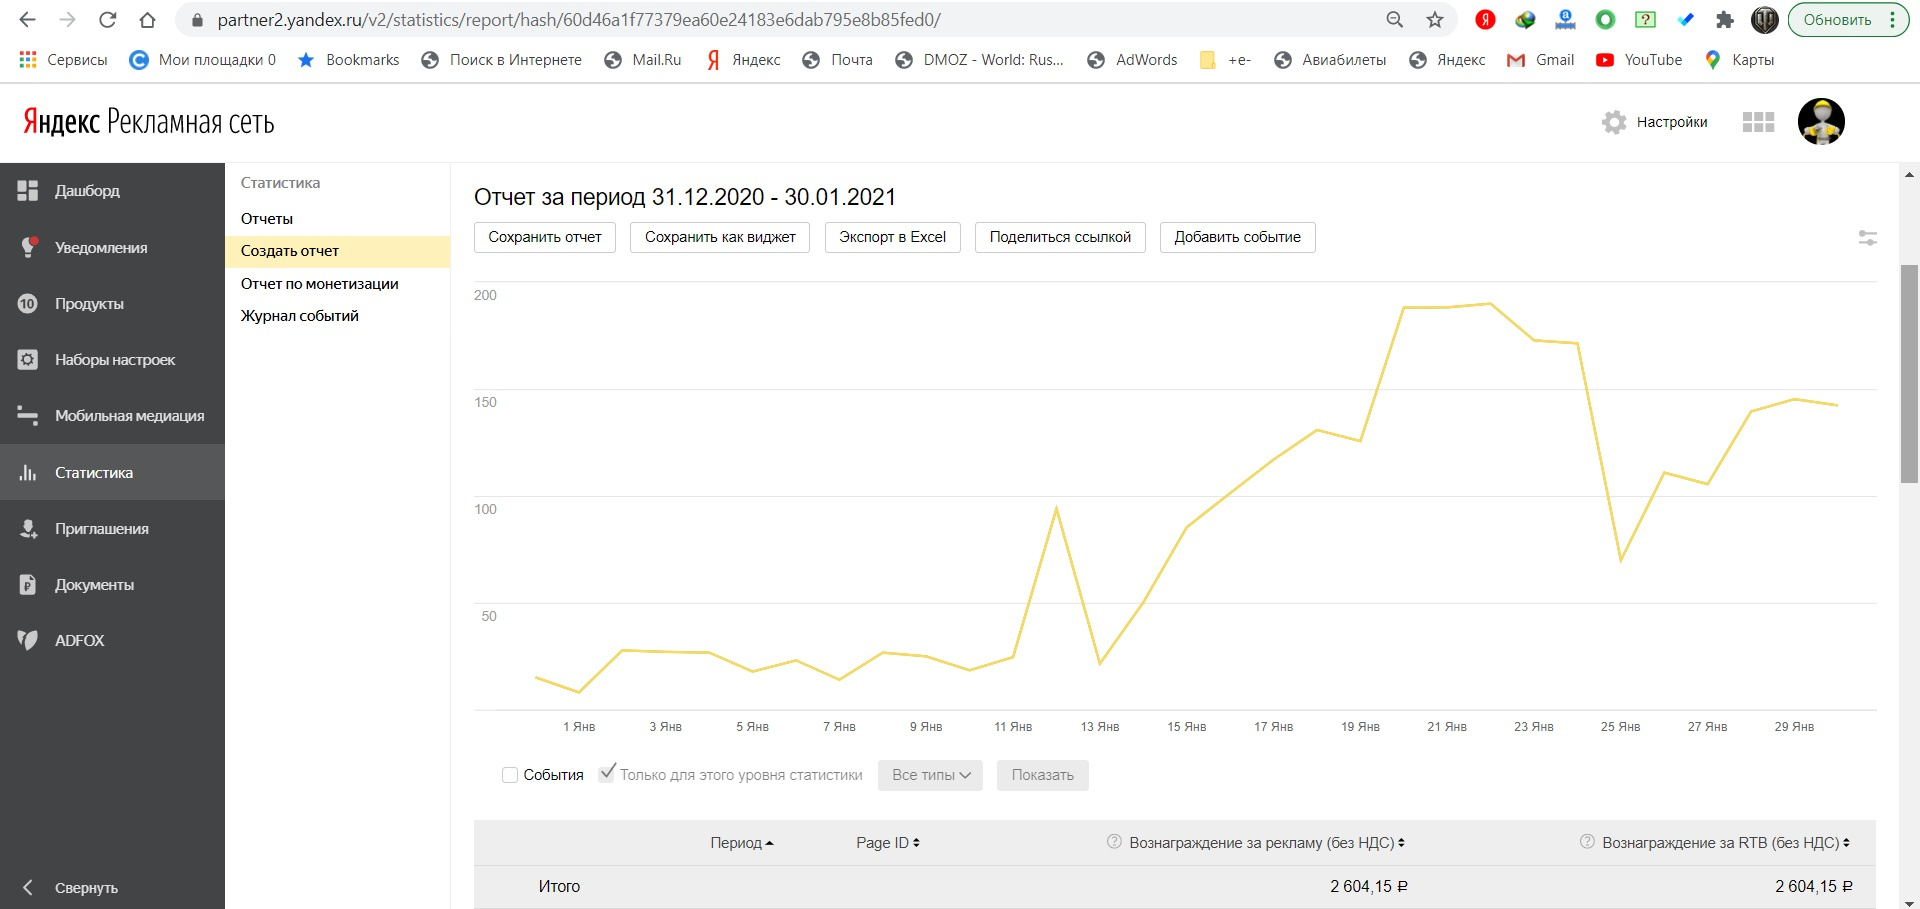Click scrollbar up arrow
Screen dimensions: 1920x909
pyautogui.click(x=1910, y=175)
